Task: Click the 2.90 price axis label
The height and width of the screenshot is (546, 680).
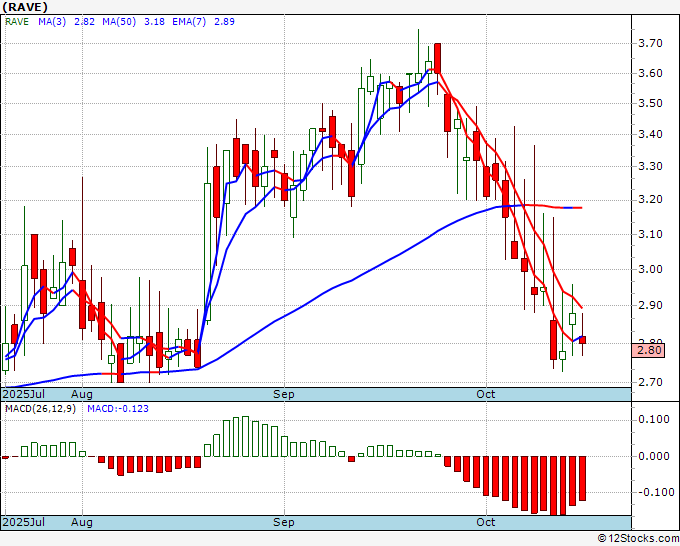Action: tap(651, 305)
